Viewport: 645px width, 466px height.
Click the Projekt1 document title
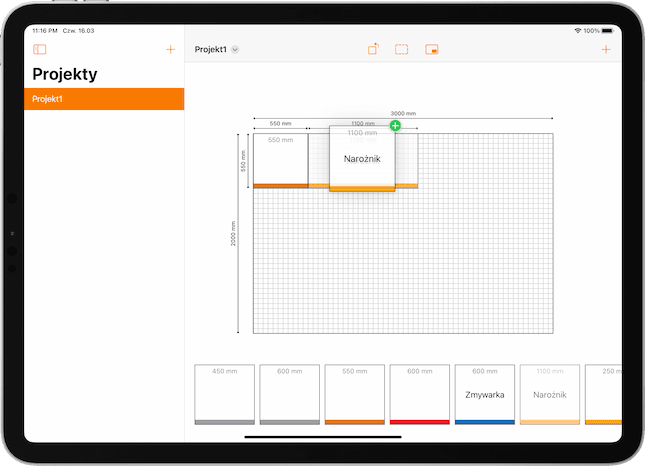(211, 49)
